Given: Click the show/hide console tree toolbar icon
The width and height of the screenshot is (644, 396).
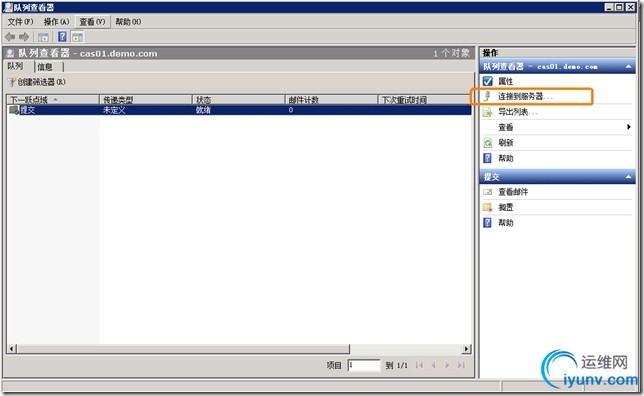Looking at the screenshot, I should [x=43, y=37].
